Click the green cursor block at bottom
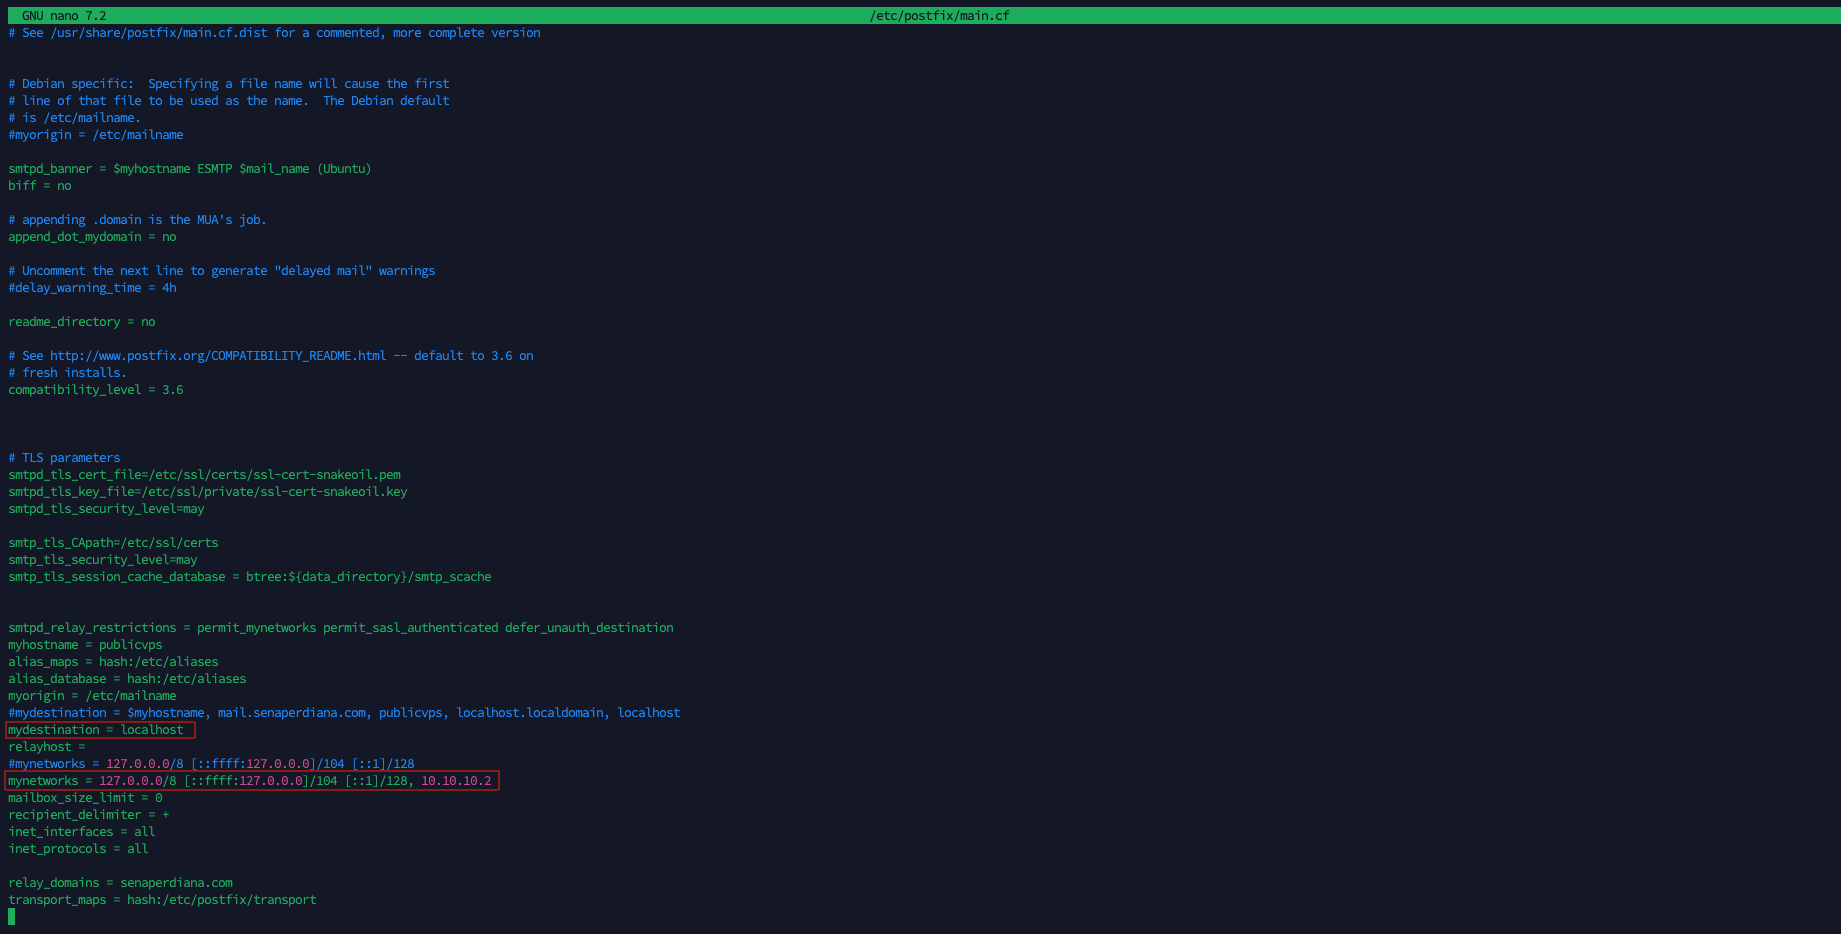 click(x=12, y=916)
